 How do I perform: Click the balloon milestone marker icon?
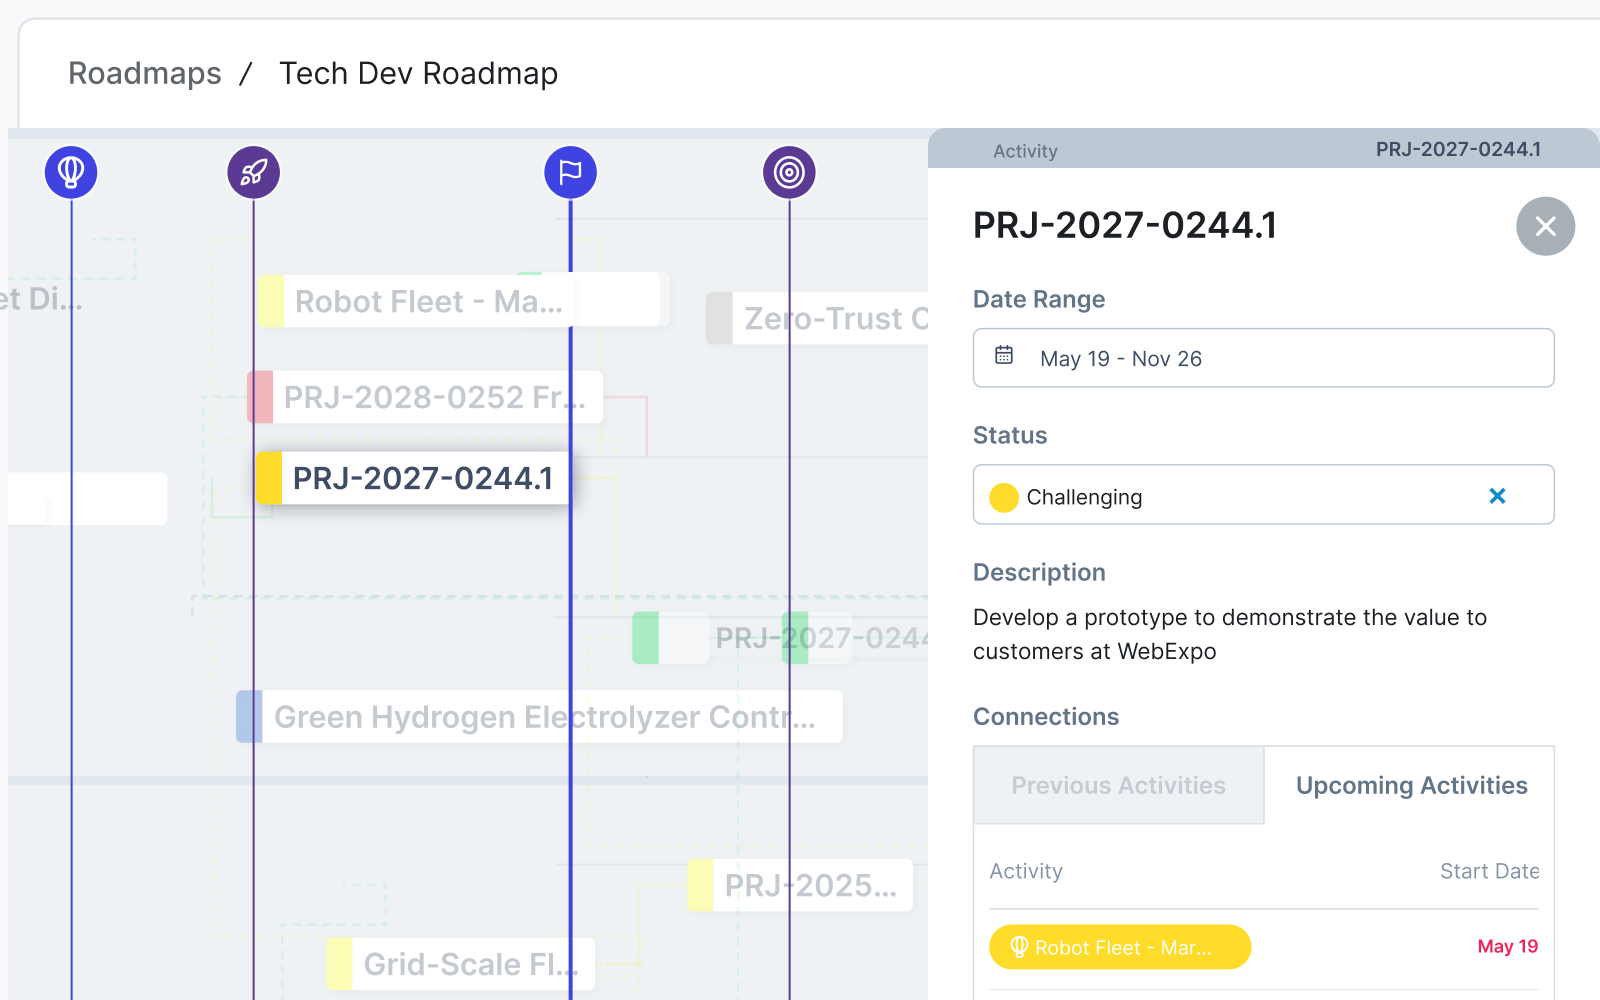point(71,172)
